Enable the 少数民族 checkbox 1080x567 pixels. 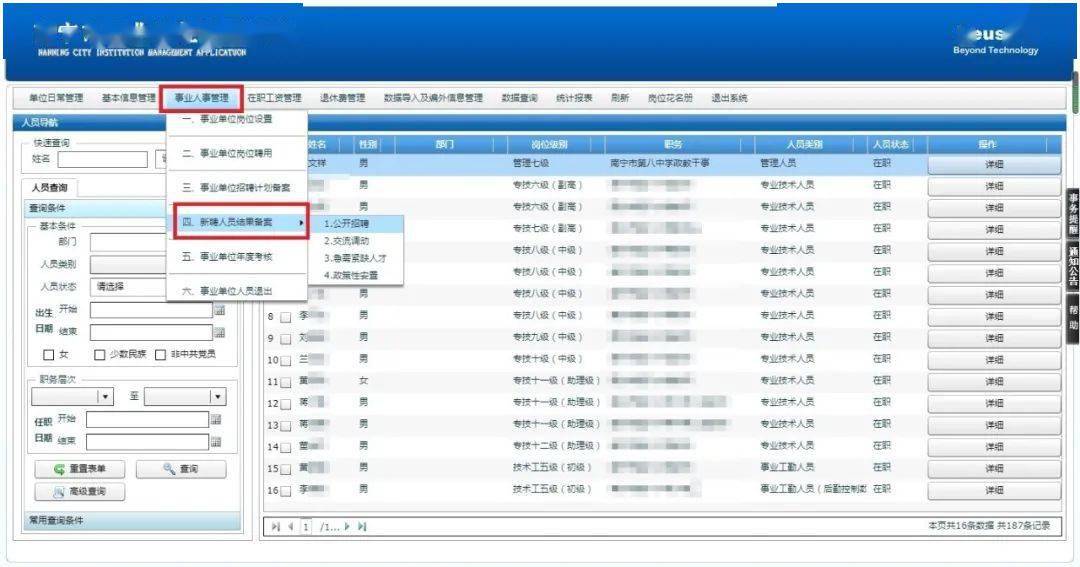tap(99, 355)
